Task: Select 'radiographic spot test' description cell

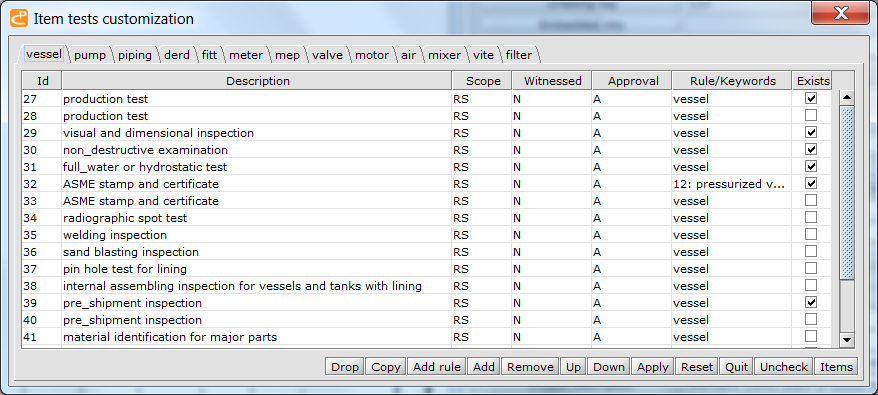Action: (x=257, y=217)
